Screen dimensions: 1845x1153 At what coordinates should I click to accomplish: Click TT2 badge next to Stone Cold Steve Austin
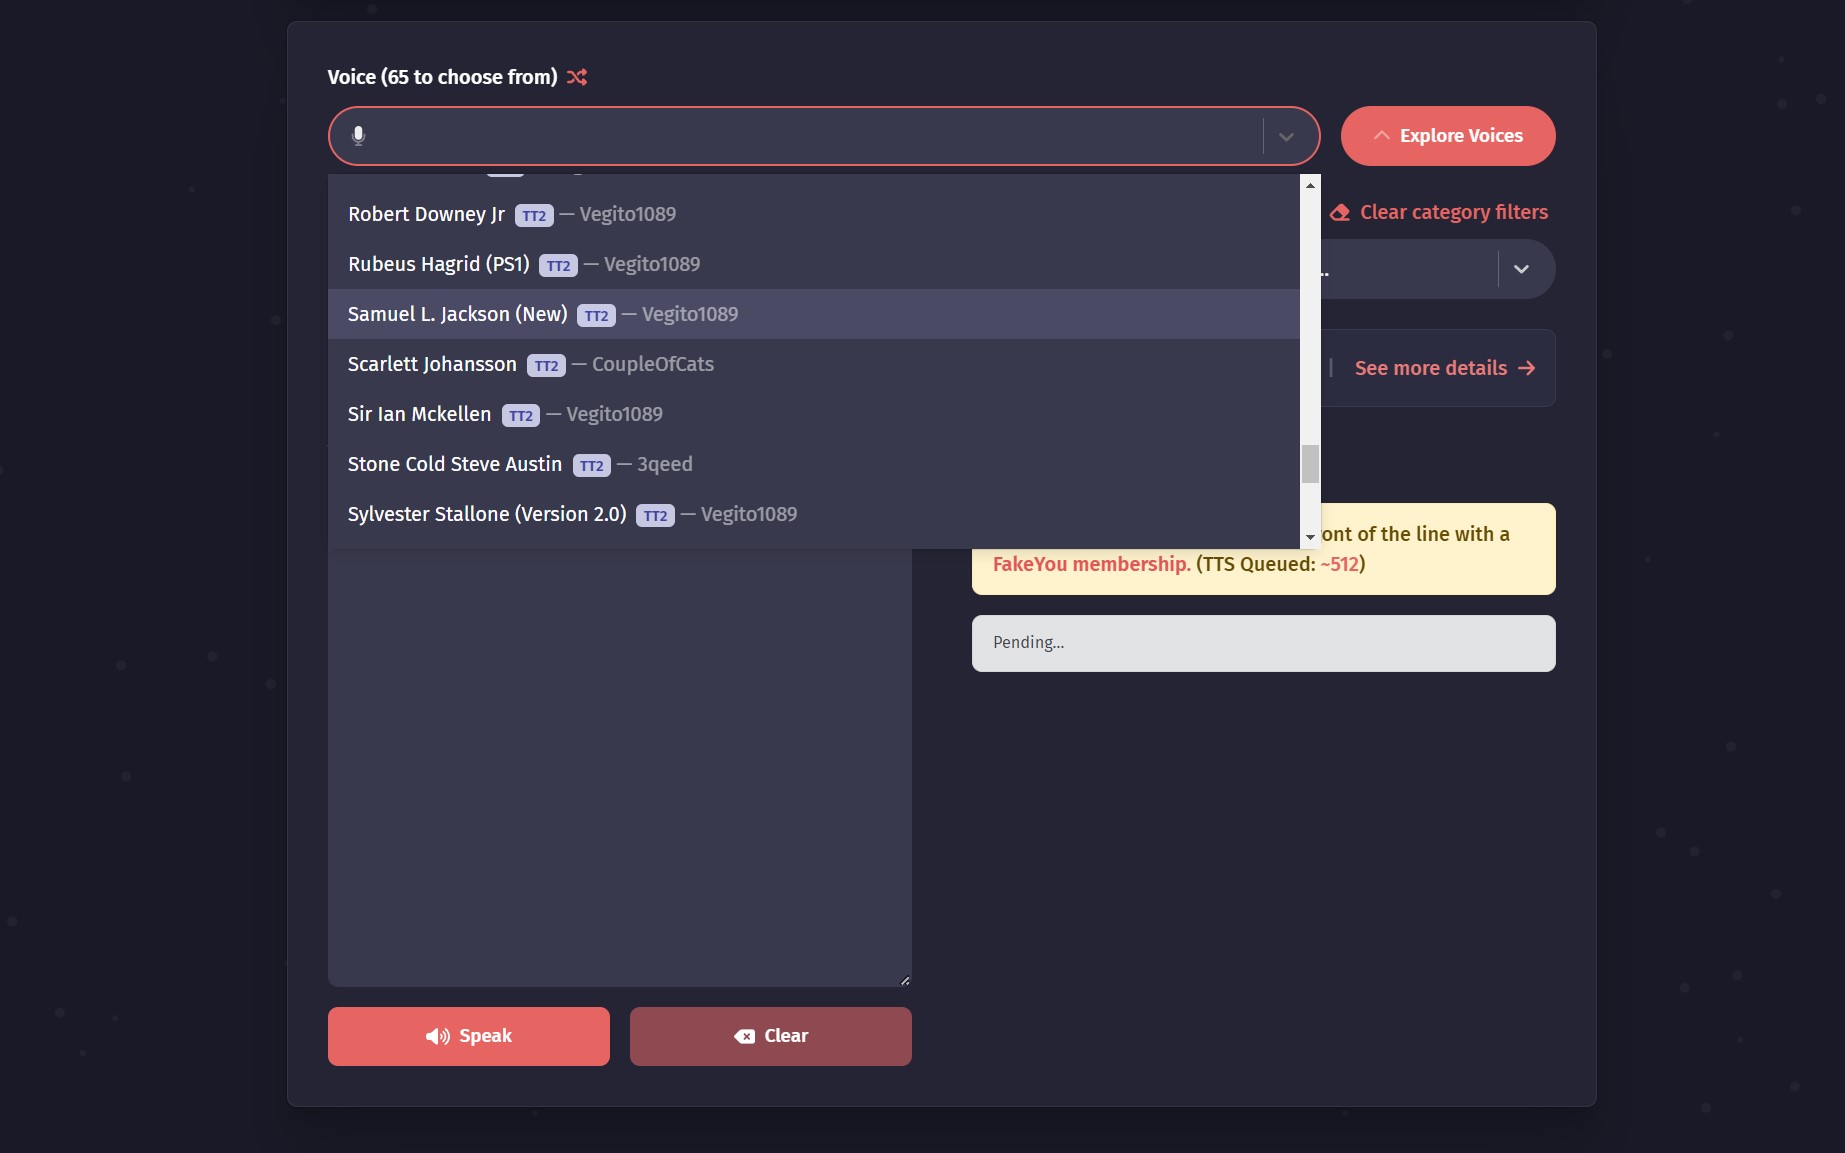pyautogui.click(x=591, y=466)
